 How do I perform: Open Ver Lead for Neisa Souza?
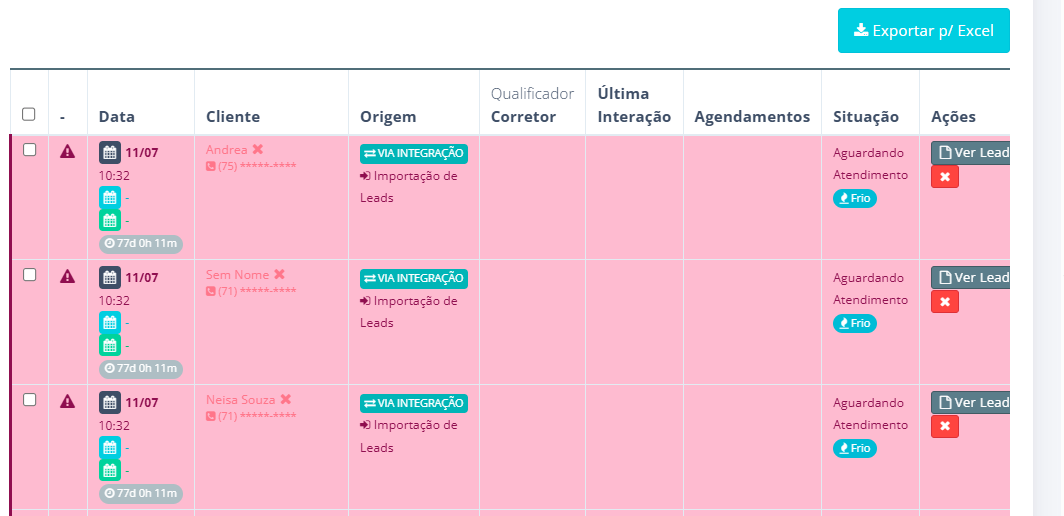coord(972,402)
